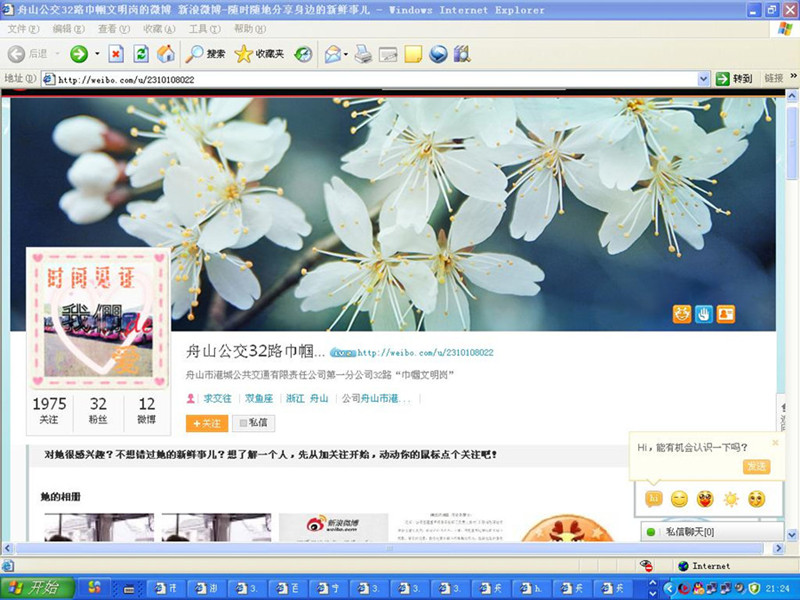
Task: Click the 双鱼座 zodiac link
Action: point(259,398)
